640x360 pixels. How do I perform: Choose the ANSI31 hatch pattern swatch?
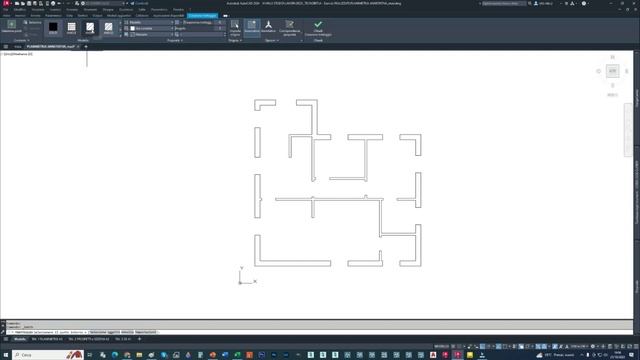pyautogui.click(x=90, y=28)
